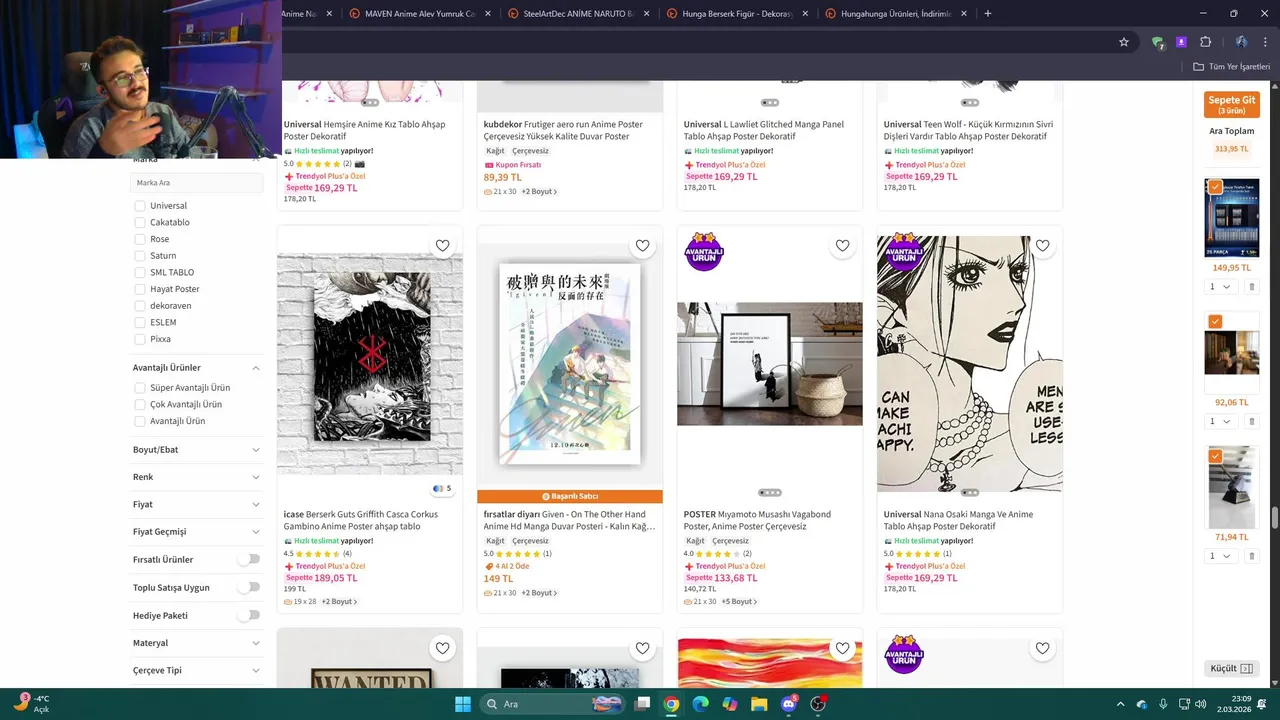Open Microsoft Edge from the taskbar
Screen dimensions: 1280x720
tap(701, 704)
